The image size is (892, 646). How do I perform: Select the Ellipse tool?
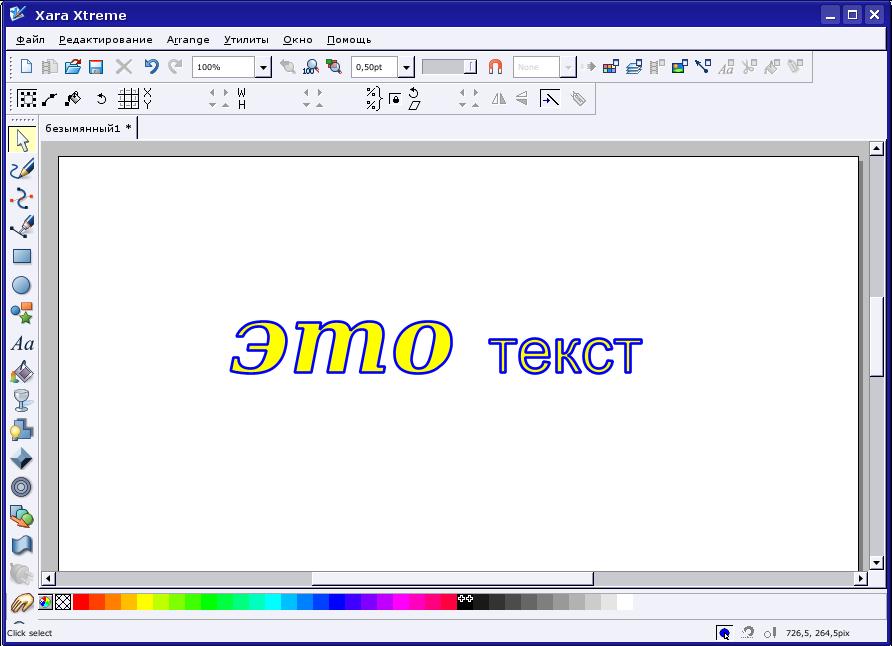21,285
